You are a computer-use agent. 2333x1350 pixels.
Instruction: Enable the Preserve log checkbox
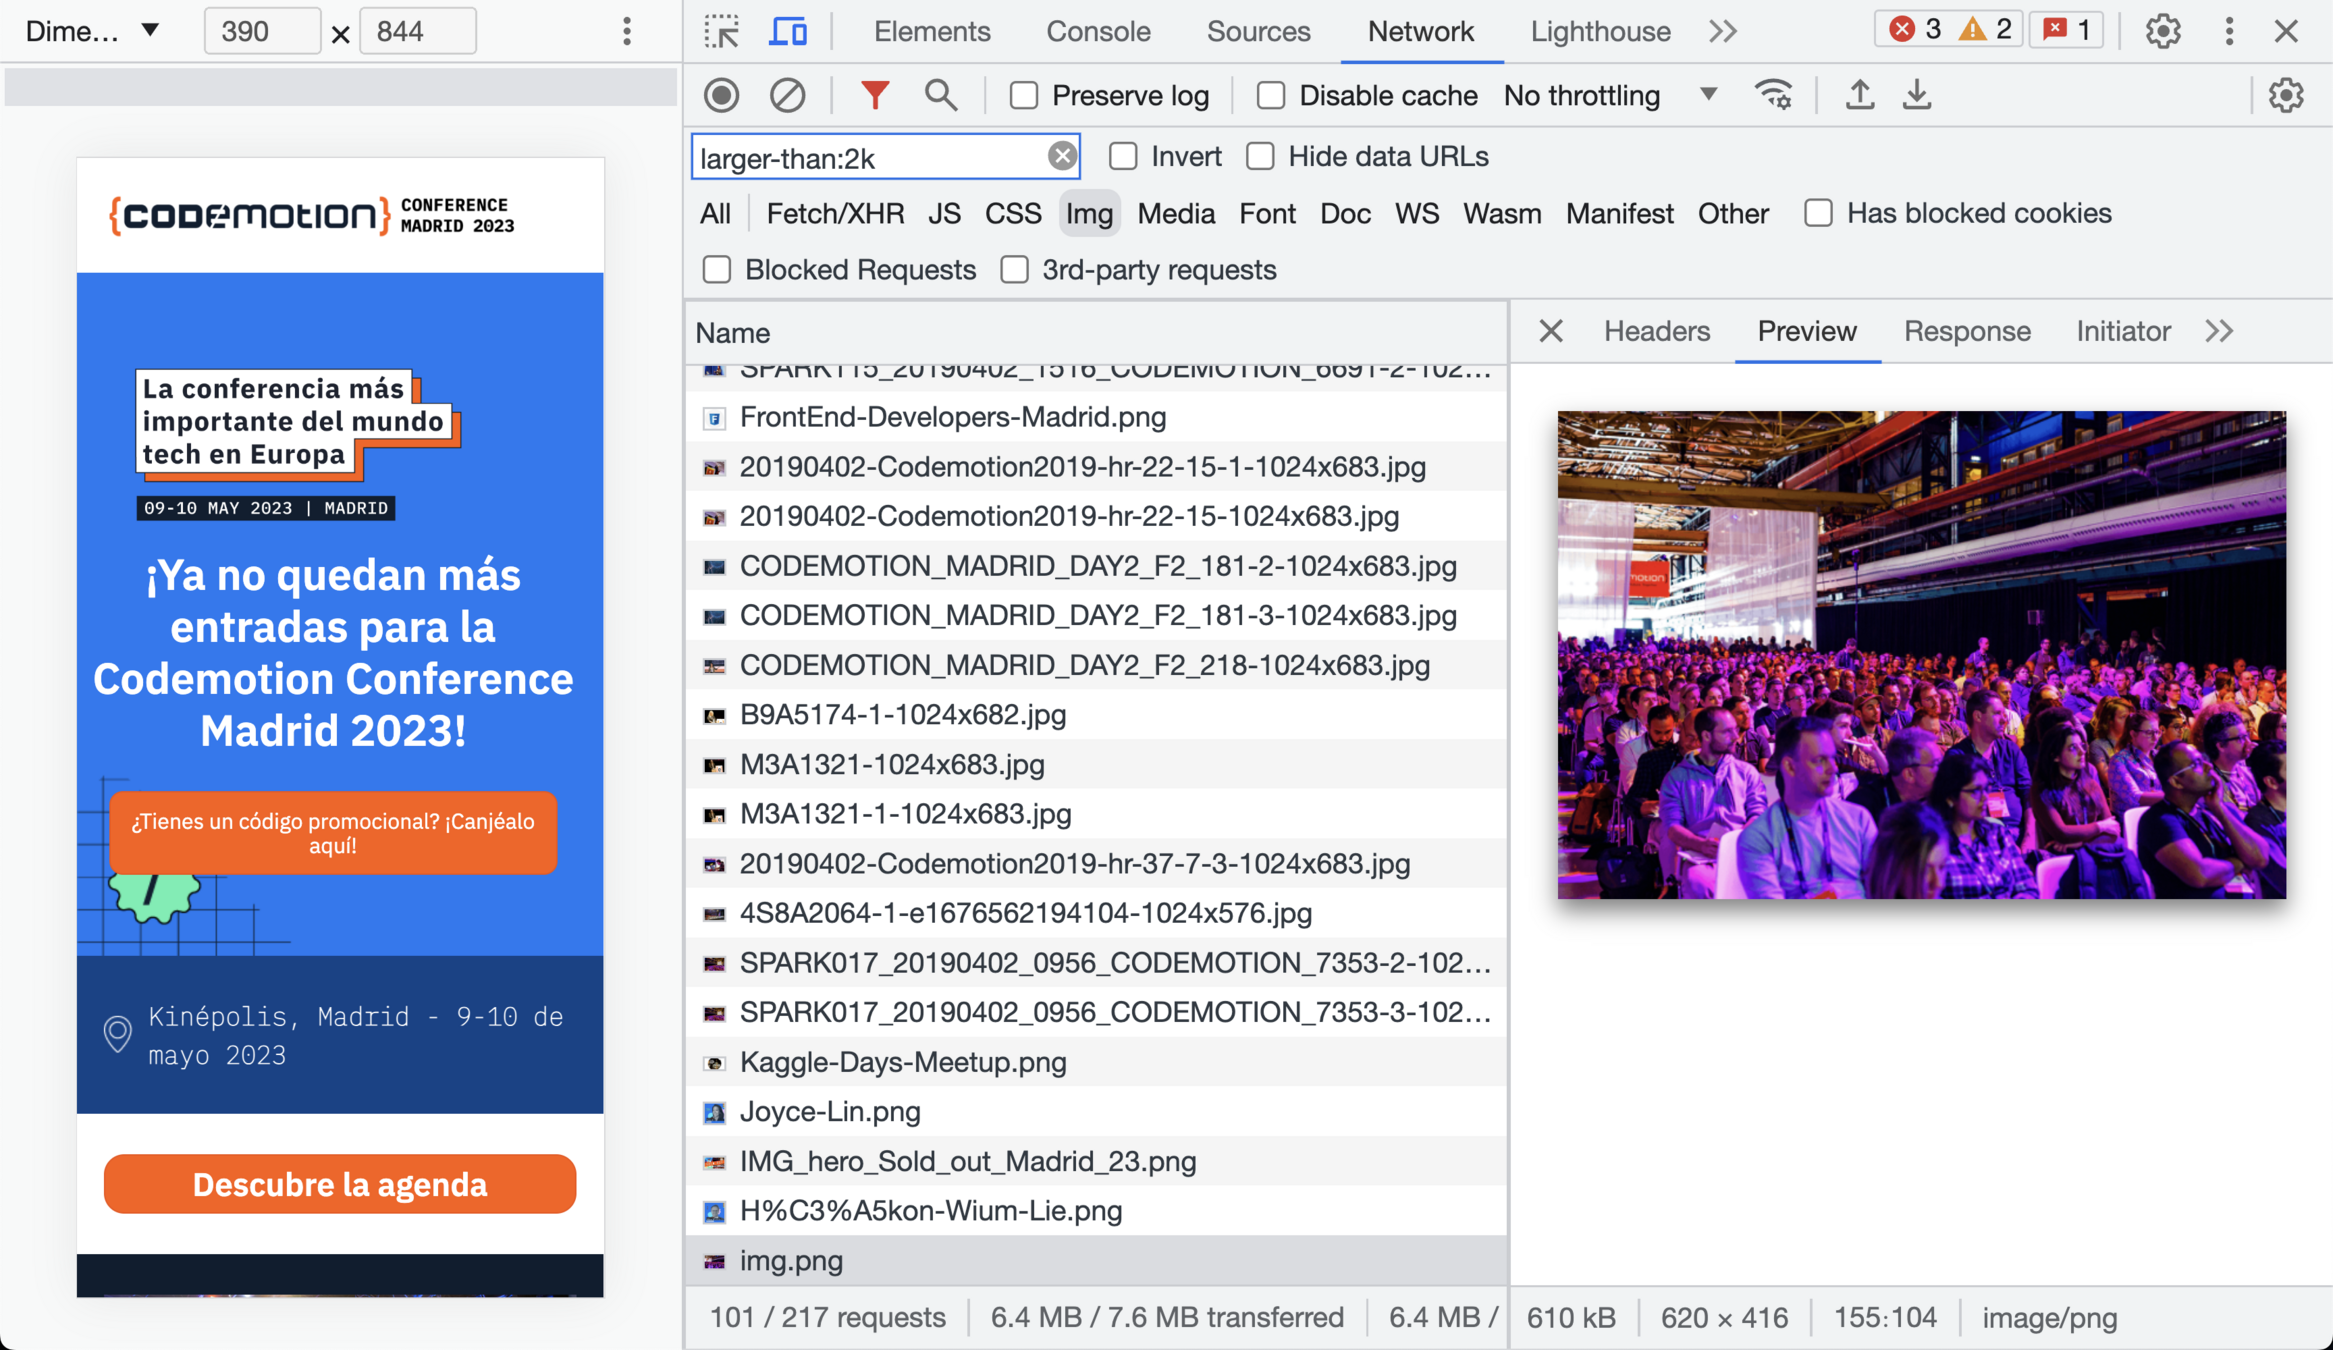(1024, 96)
